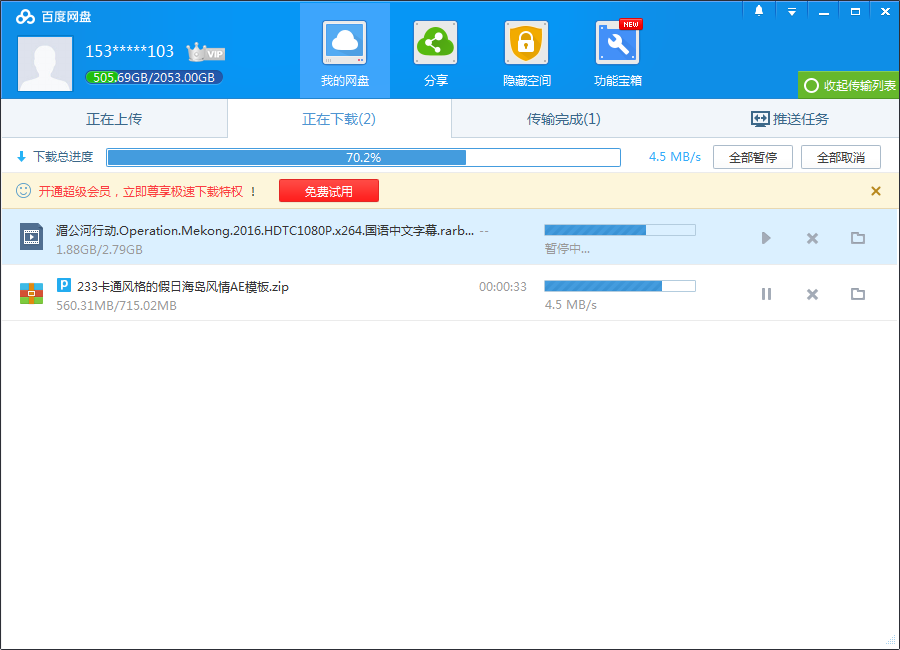
Task: Click progress bar of 湄公河行动 download
Action: click(620, 230)
